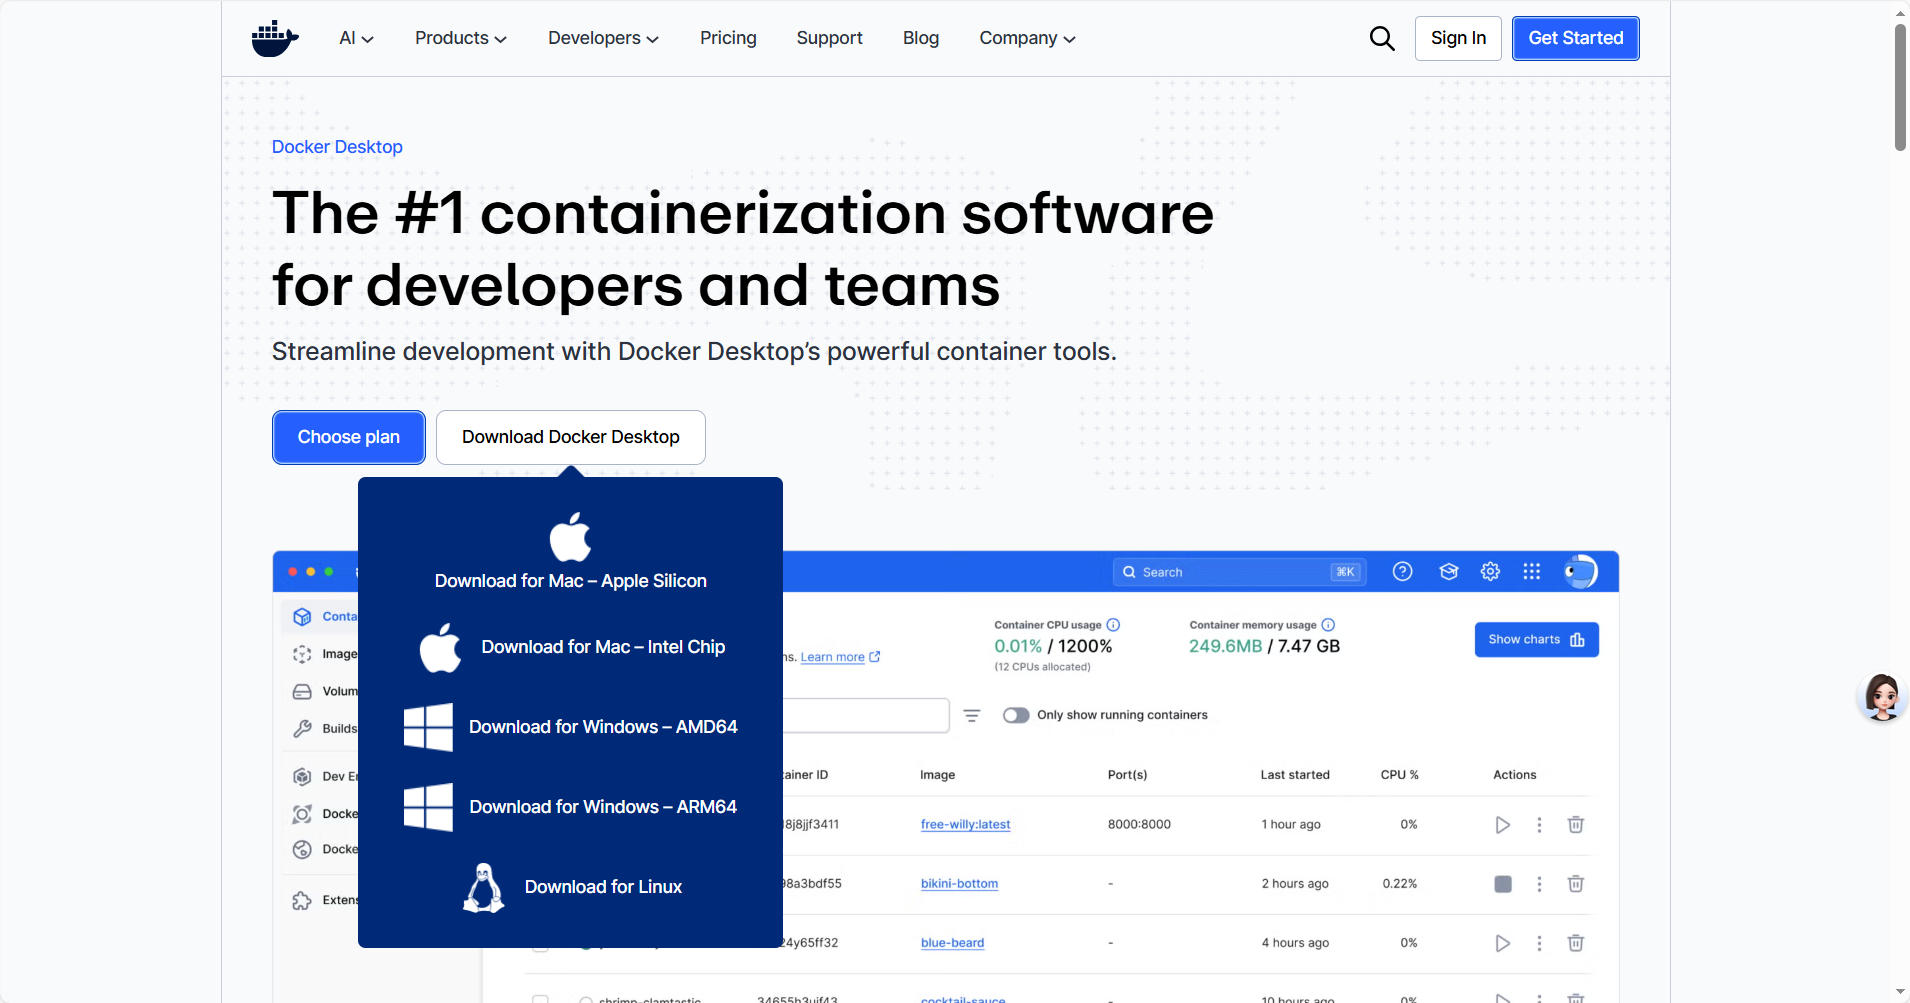Click the Docker whale logo
This screenshot has width=1910, height=1003.
pyautogui.click(x=275, y=38)
